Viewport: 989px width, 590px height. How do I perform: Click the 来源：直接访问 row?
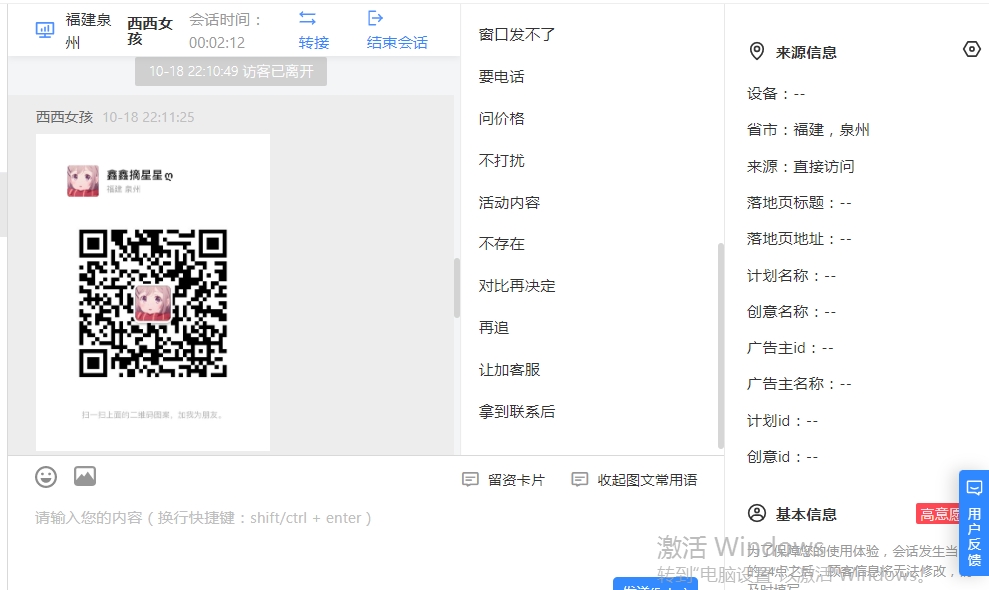800,167
